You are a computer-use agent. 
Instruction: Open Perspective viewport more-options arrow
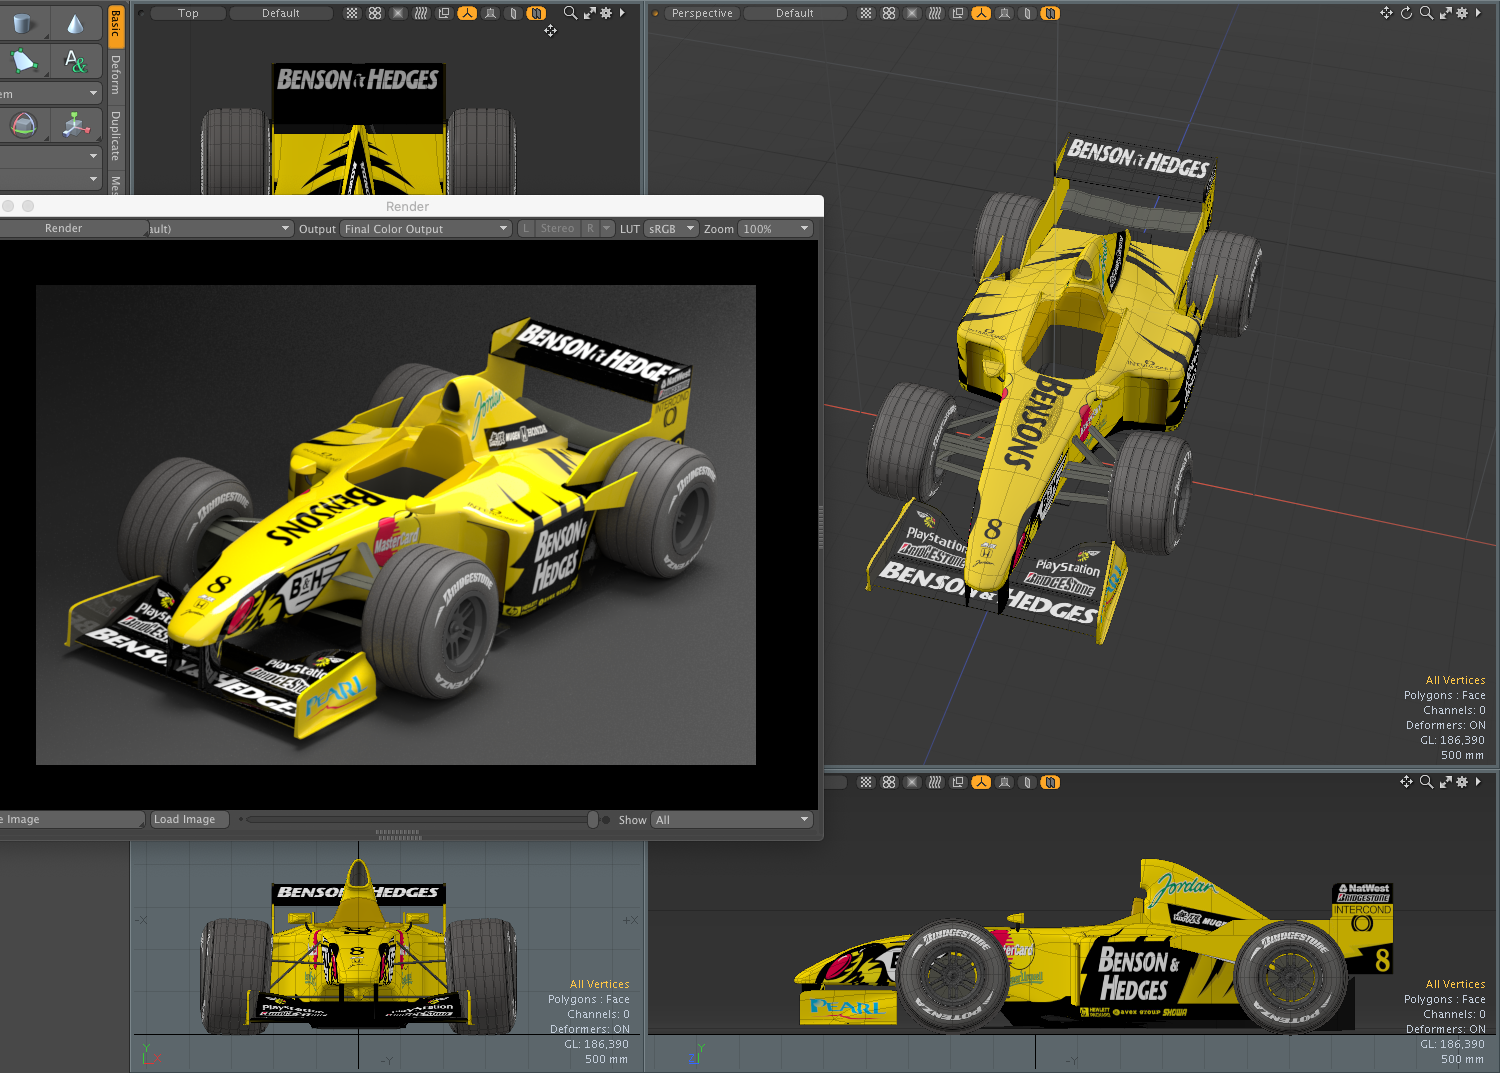(x=1478, y=13)
